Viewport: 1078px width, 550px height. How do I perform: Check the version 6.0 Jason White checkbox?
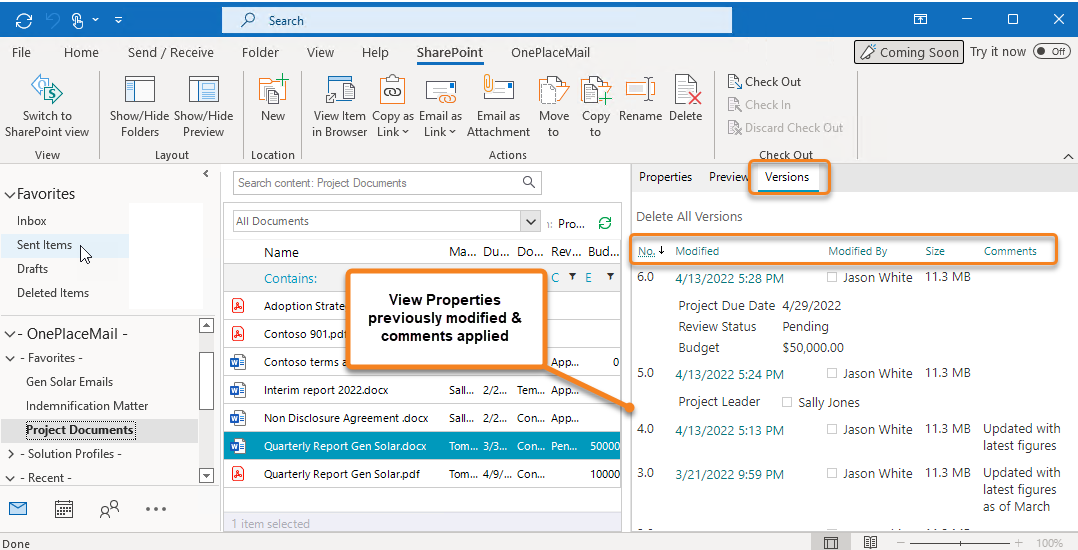click(x=832, y=277)
